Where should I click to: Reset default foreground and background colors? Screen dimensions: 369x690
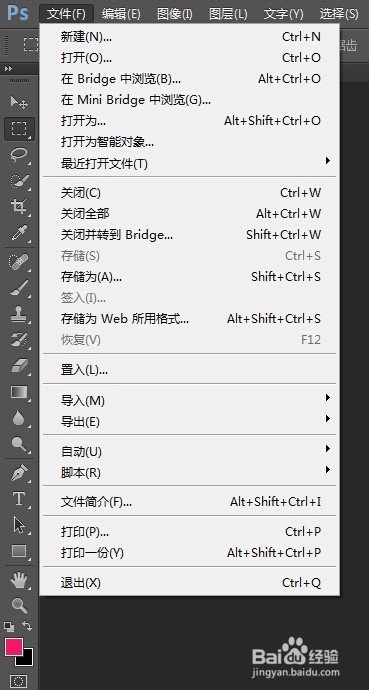click(x=8, y=626)
